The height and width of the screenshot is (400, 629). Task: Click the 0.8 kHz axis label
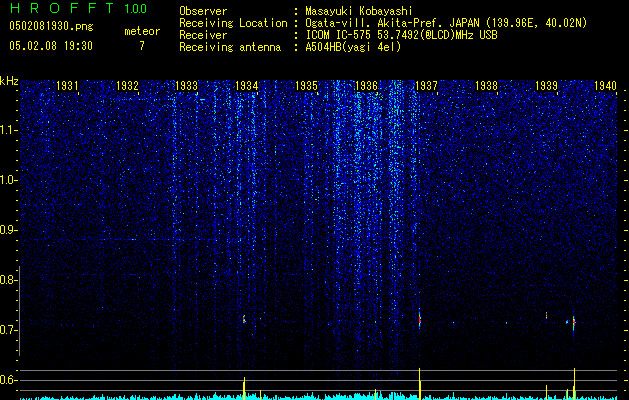[7, 280]
